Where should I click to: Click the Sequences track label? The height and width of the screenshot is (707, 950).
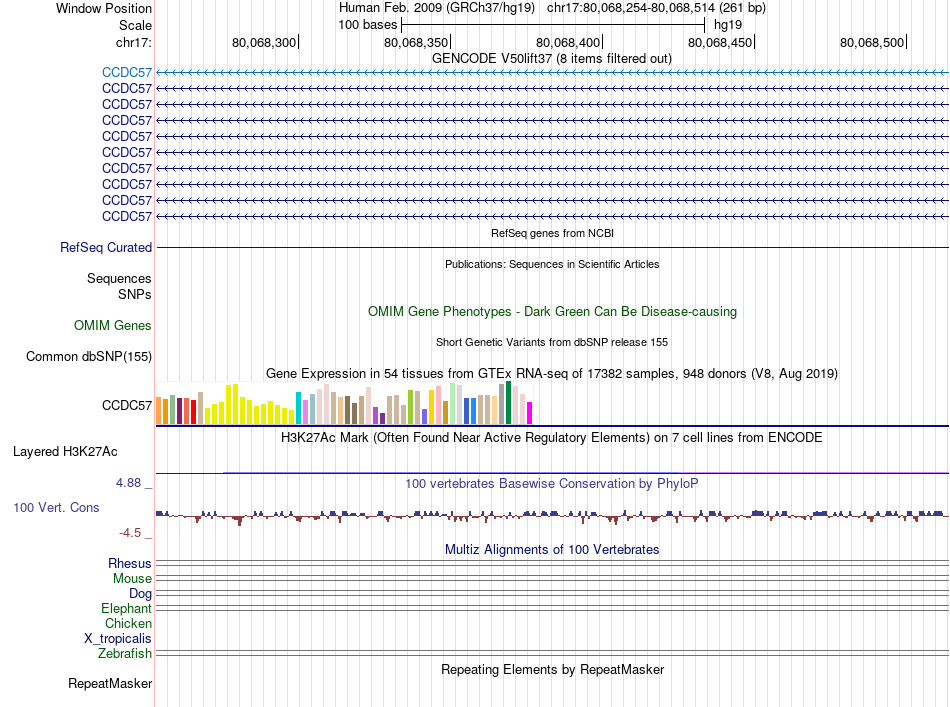click(119, 278)
